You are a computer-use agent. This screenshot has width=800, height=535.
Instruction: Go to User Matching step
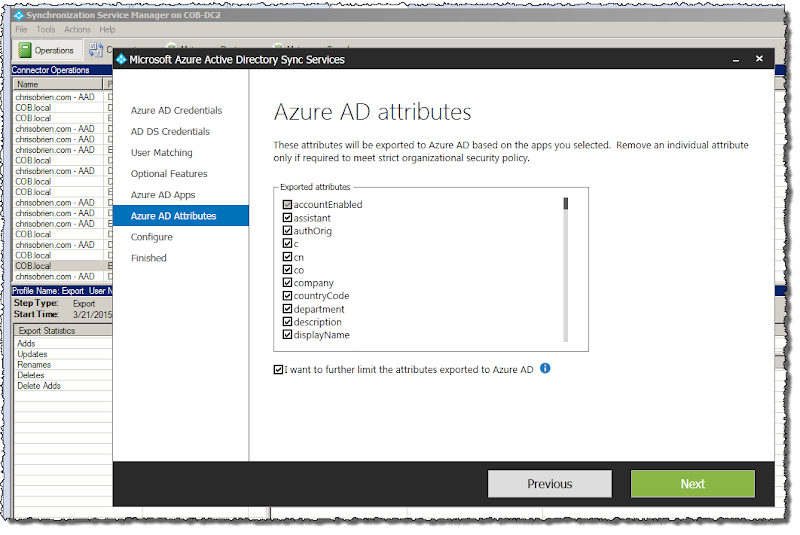[161, 152]
